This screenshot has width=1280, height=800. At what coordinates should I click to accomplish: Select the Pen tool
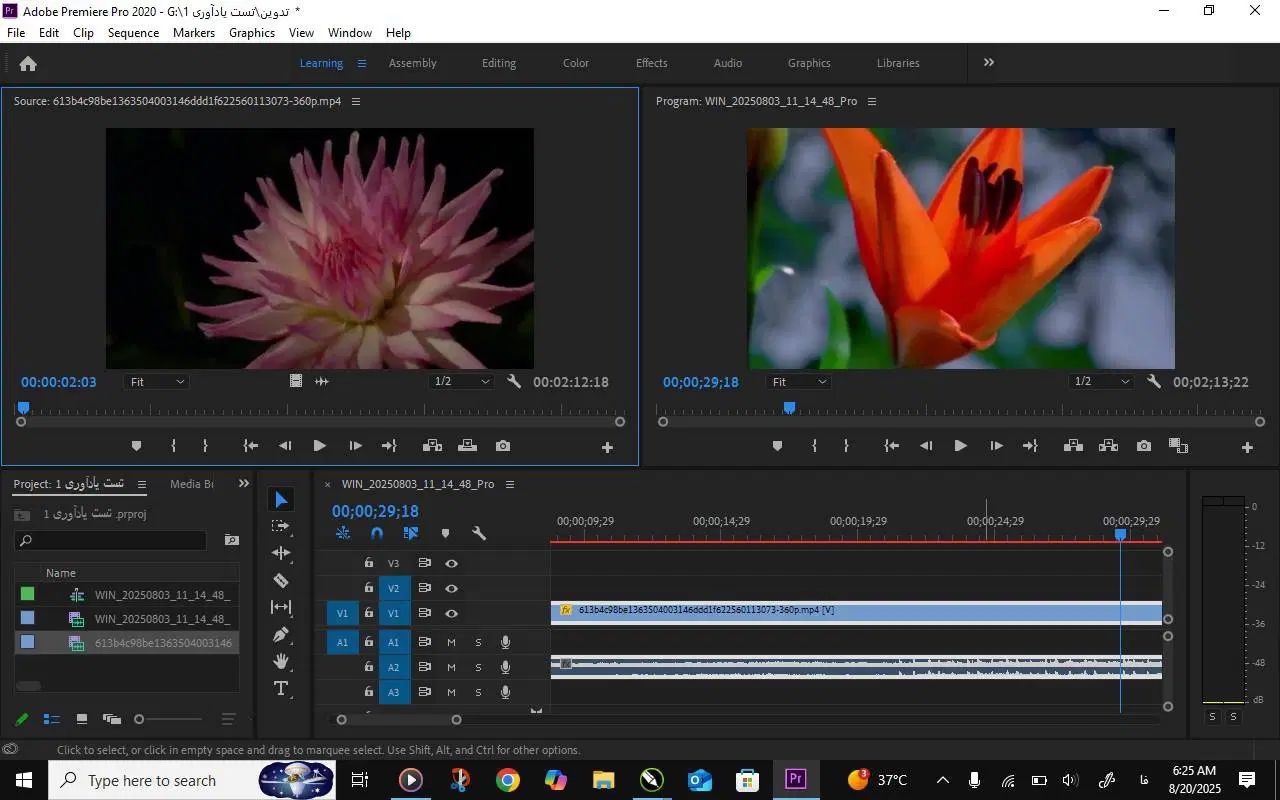[x=281, y=634]
